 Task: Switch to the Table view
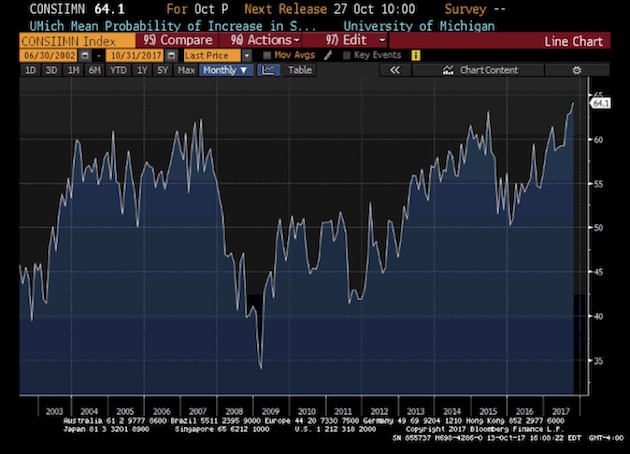(299, 71)
